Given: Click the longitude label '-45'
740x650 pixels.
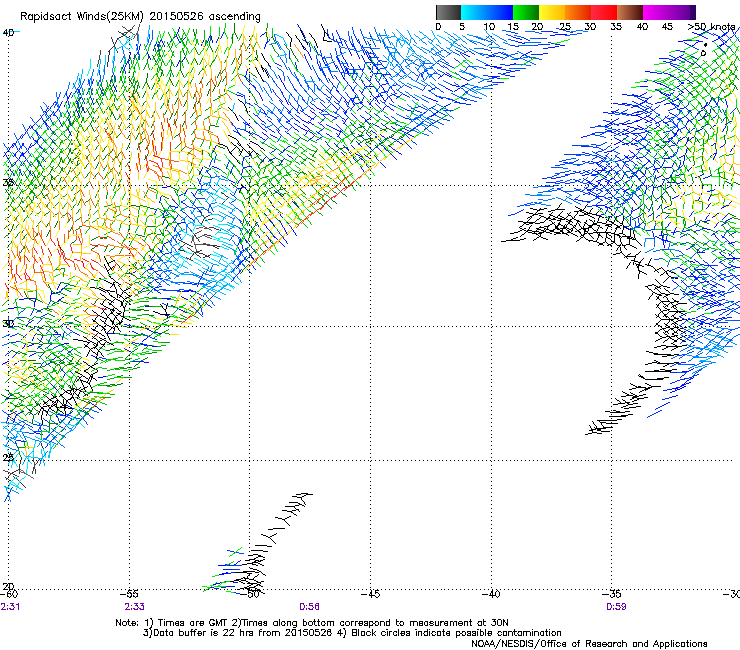Looking at the screenshot, I should point(370,594).
